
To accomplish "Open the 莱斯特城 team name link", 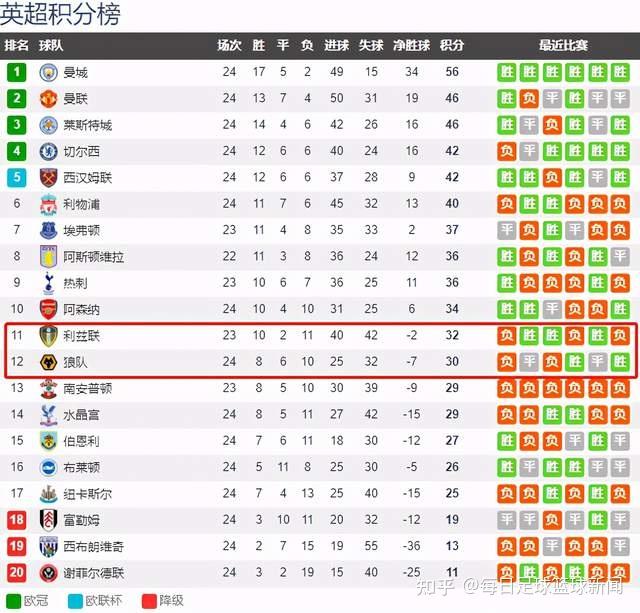I will coord(88,125).
